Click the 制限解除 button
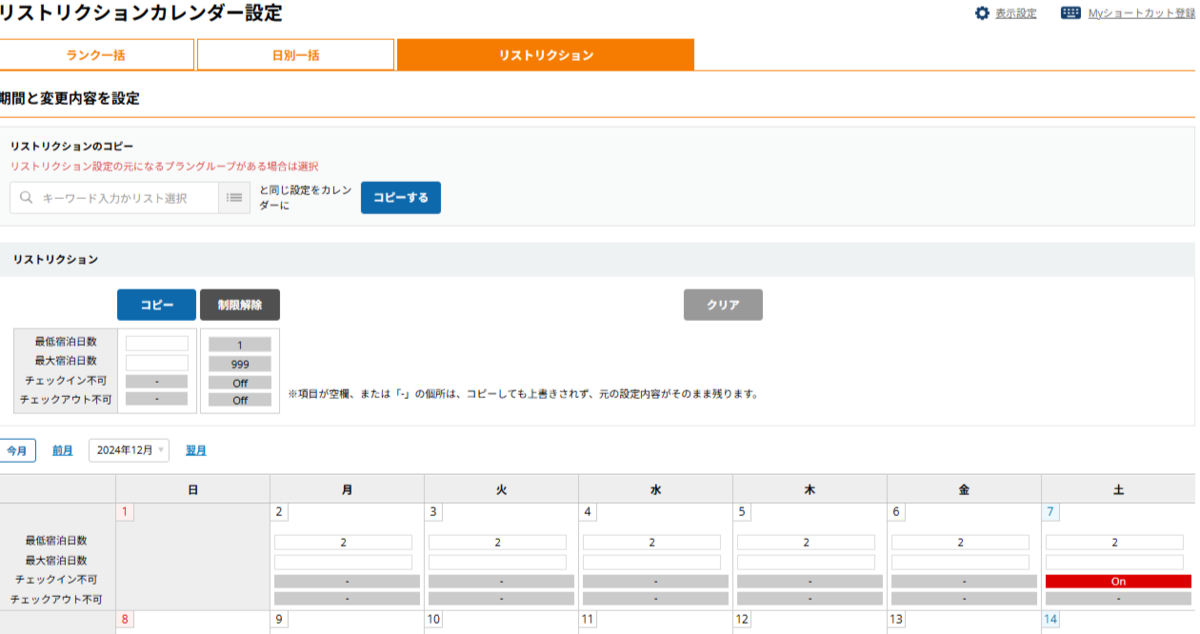Image resolution: width=1200 pixels, height=634 pixels. [x=240, y=305]
